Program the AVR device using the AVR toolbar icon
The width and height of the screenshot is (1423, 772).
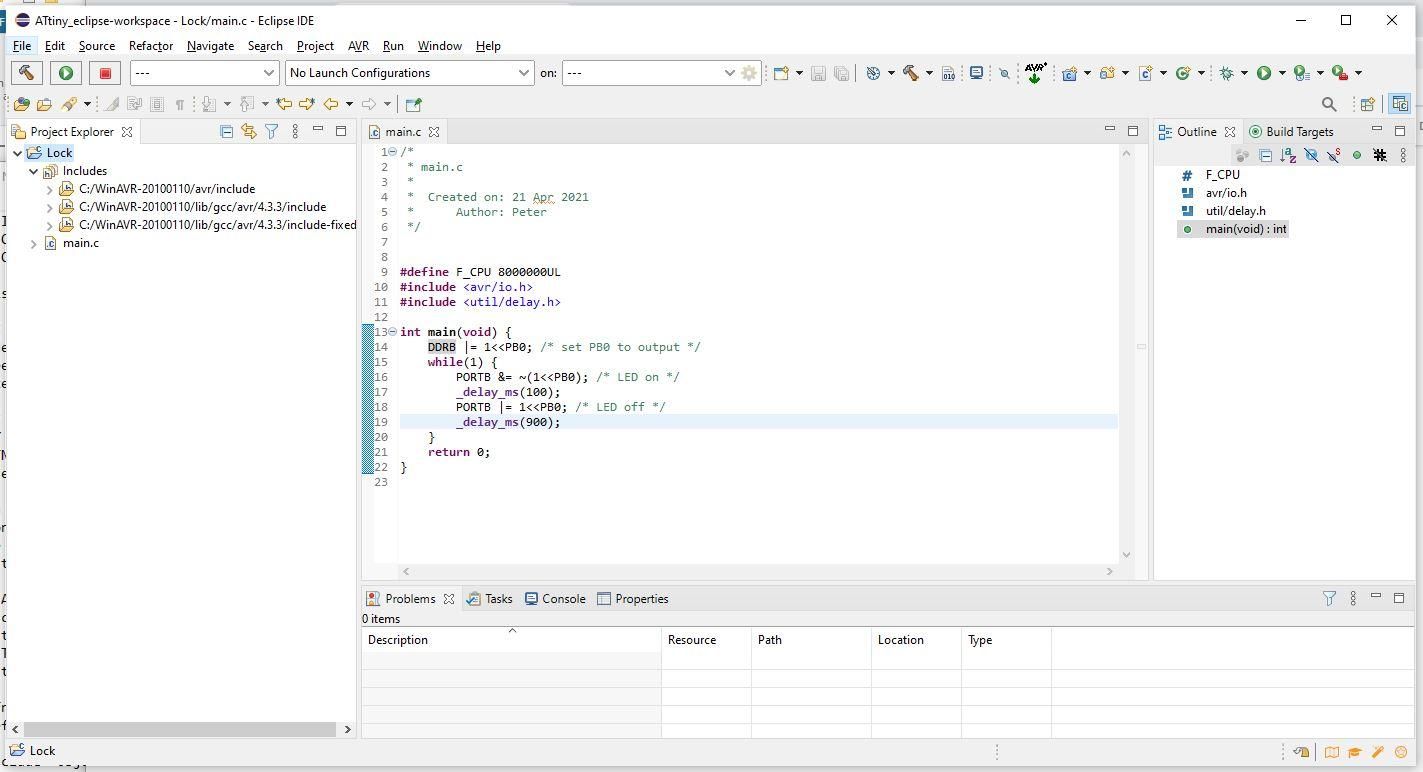[1035, 72]
